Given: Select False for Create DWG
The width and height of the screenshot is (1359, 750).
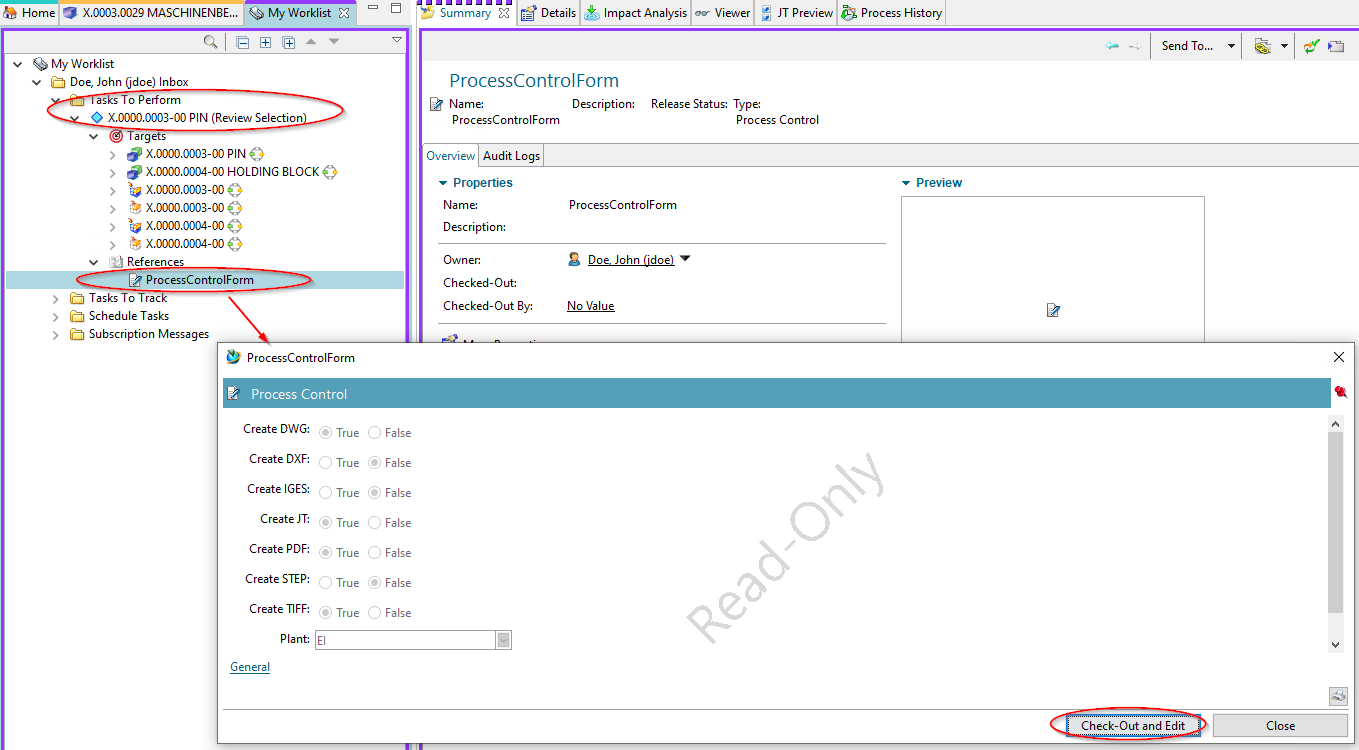Looking at the screenshot, I should (x=375, y=433).
